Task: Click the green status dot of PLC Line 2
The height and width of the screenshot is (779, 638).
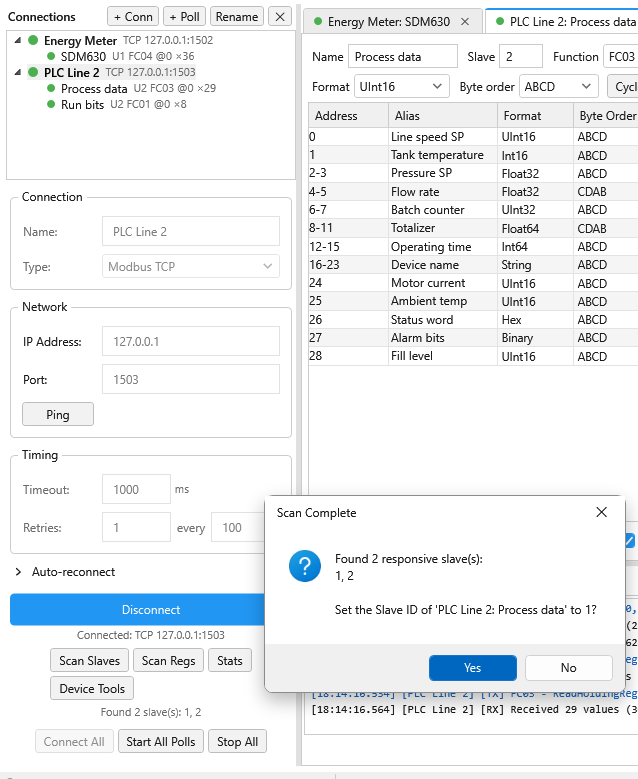Action: tap(33, 73)
